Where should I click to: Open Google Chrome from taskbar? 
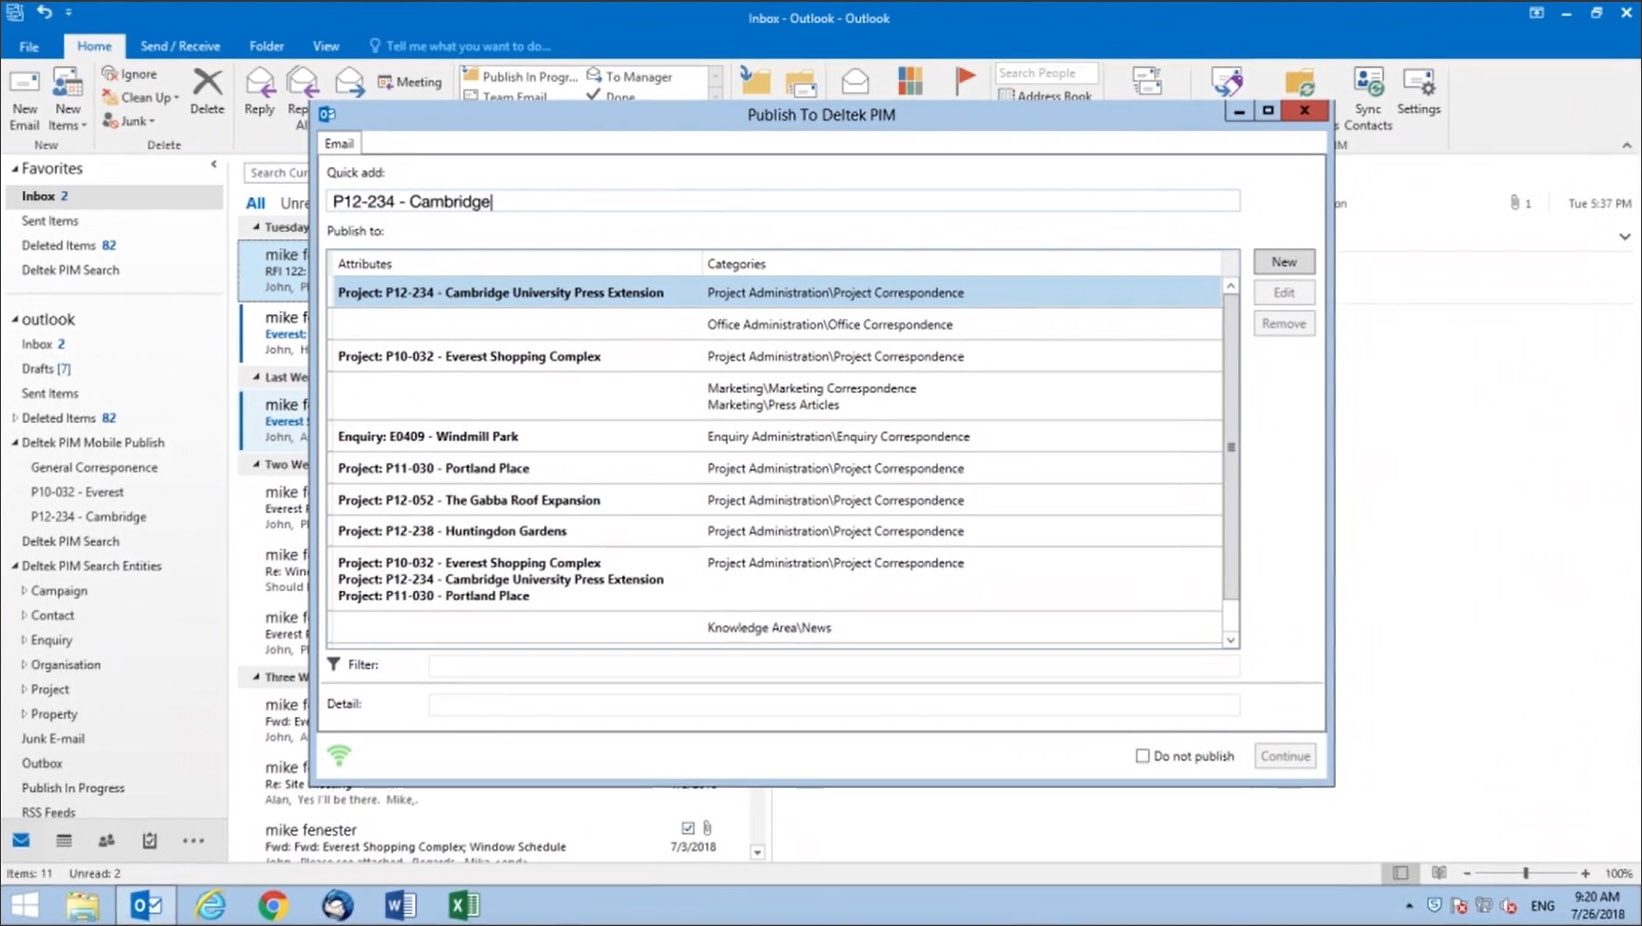click(272, 905)
